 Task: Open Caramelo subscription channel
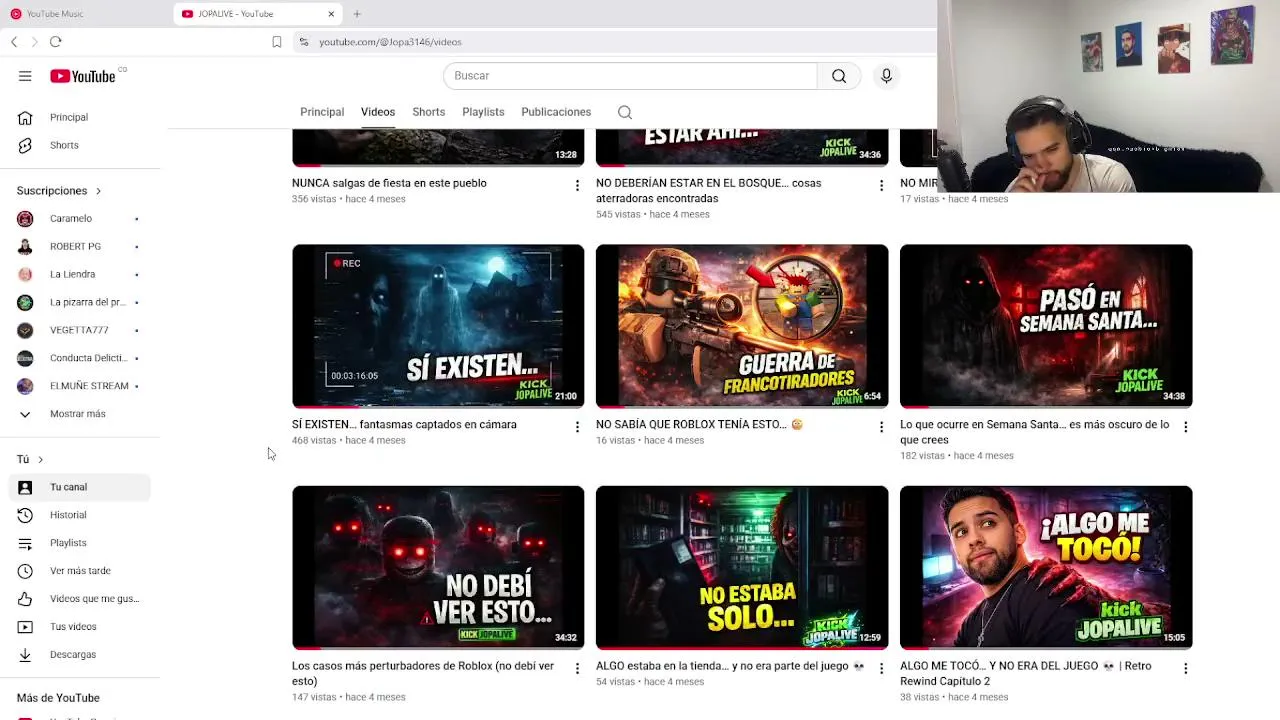[x=80, y=219]
